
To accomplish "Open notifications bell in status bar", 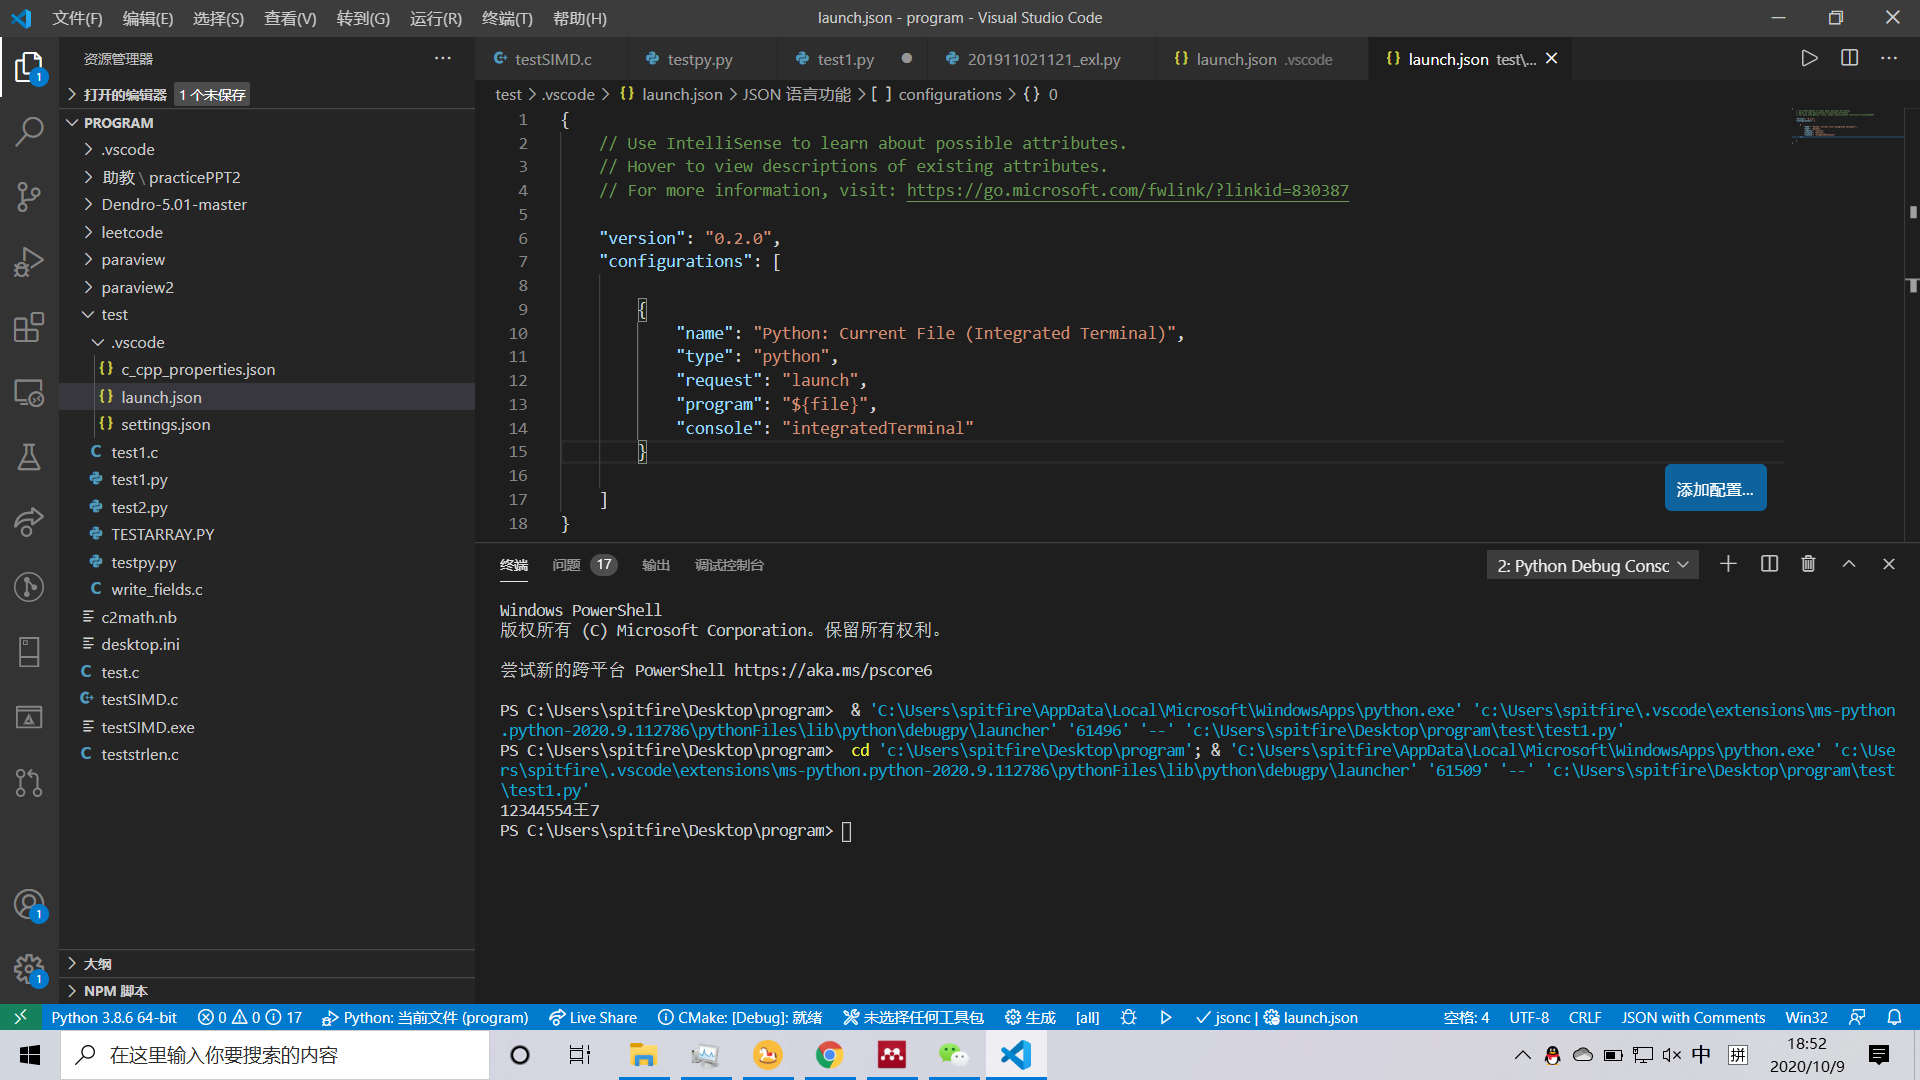I will coord(1894,1017).
